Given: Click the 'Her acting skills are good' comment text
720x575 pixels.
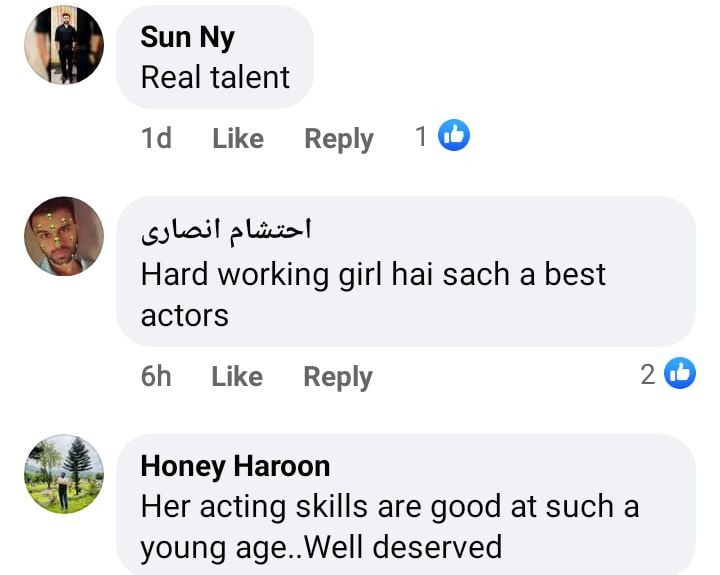Looking at the screenshot, I should click(x=389, y=507).
